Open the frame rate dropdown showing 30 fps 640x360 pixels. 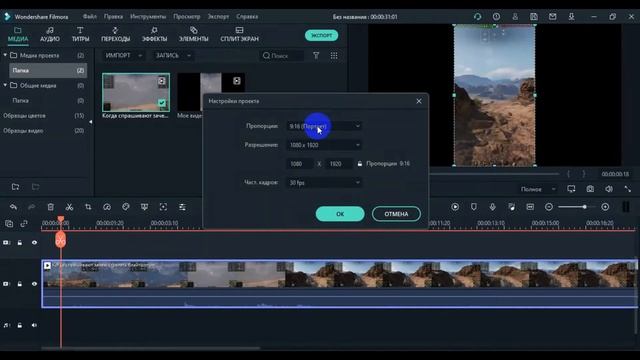click(324, 182)
